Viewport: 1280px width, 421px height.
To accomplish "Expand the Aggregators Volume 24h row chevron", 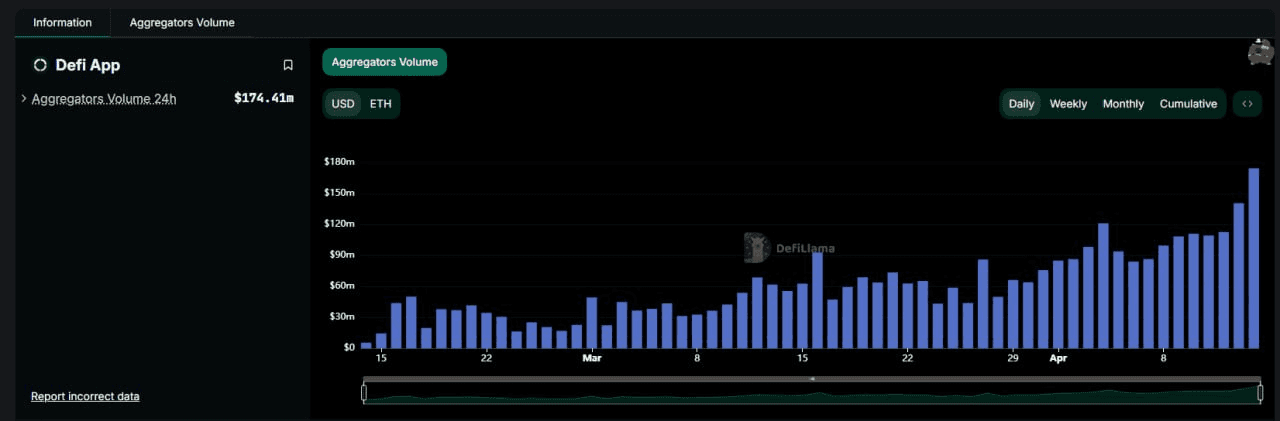I will [24, 98].
